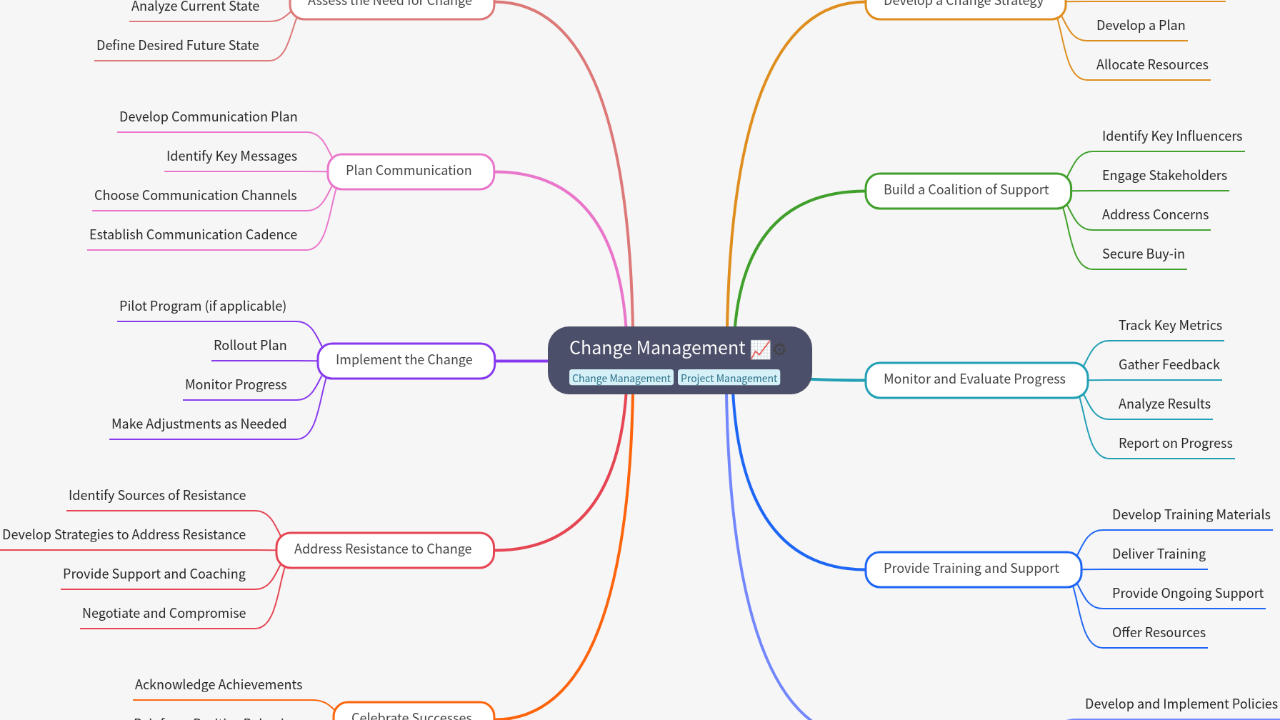Click the Choose Communication Channels subtopic
1280x720 pixels.
pos(196,195)
